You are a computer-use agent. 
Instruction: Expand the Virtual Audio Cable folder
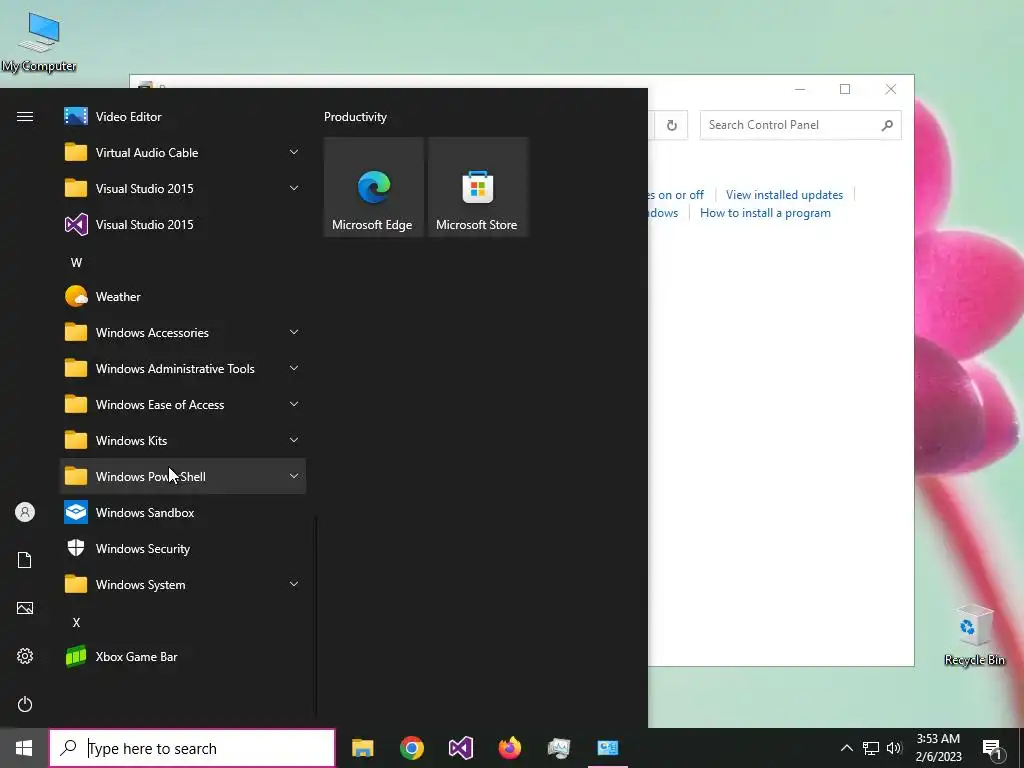click(x=183, y=153)
